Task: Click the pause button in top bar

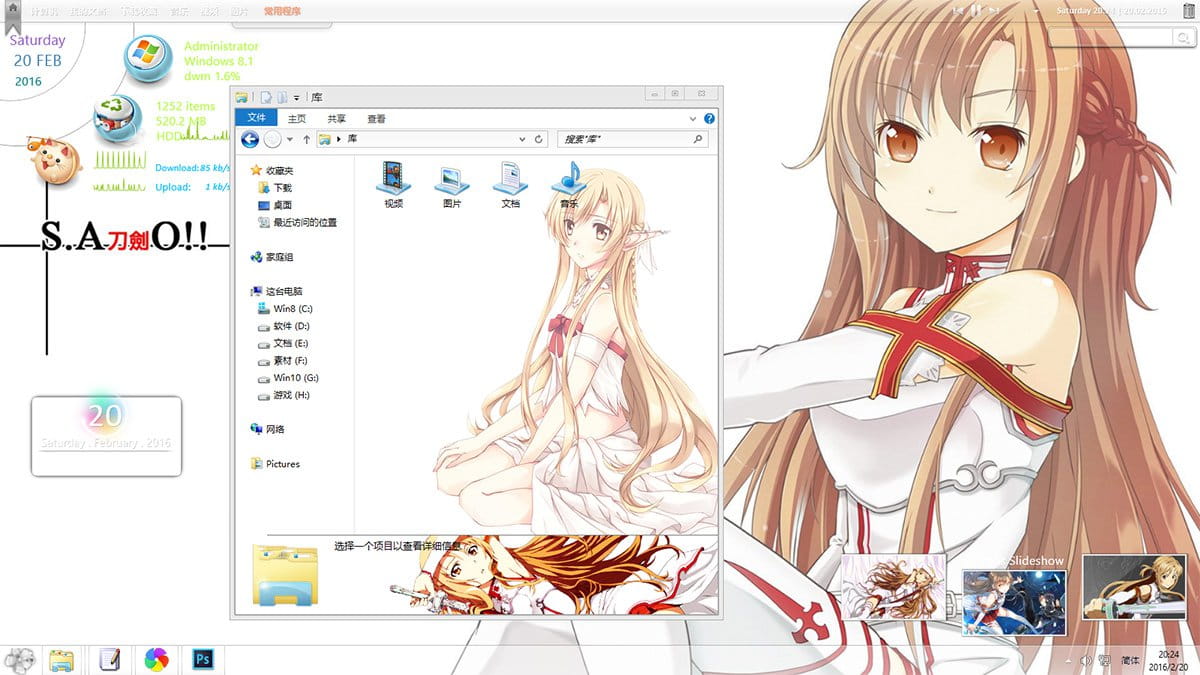Action: [x=975, y=10]
